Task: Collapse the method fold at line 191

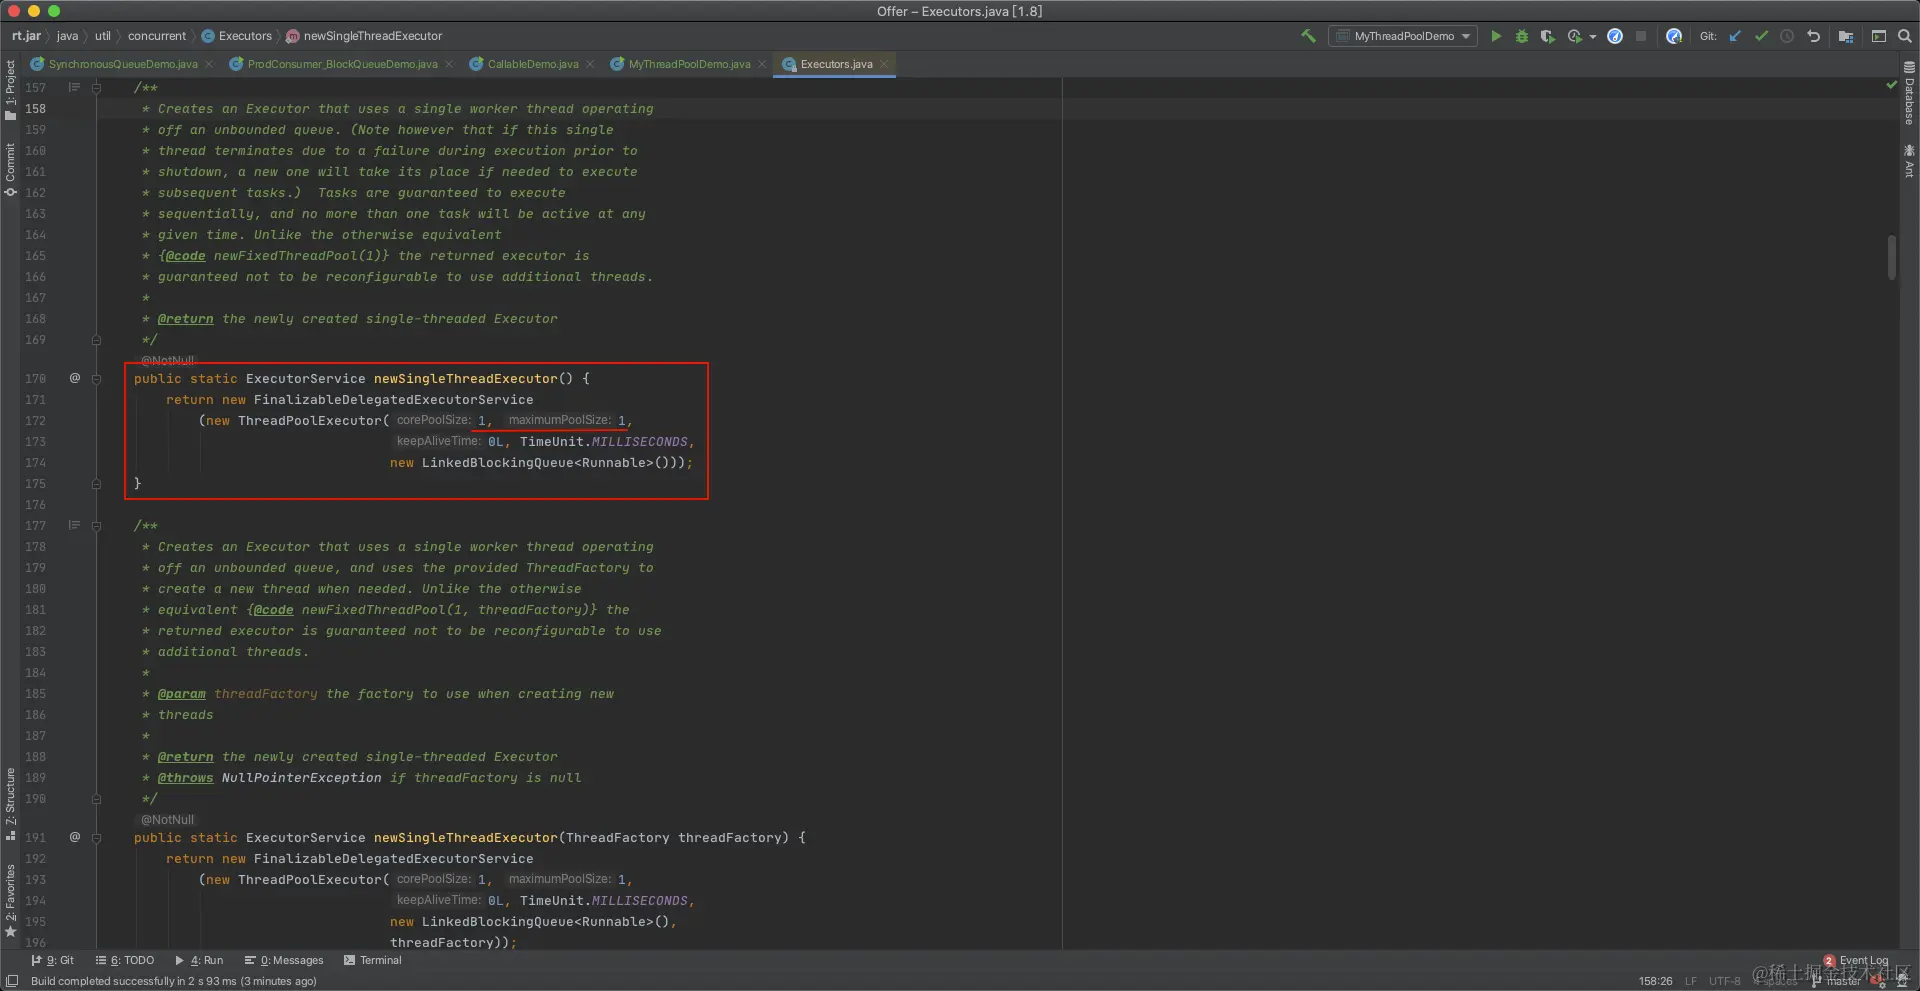Action: coord(96,838)
